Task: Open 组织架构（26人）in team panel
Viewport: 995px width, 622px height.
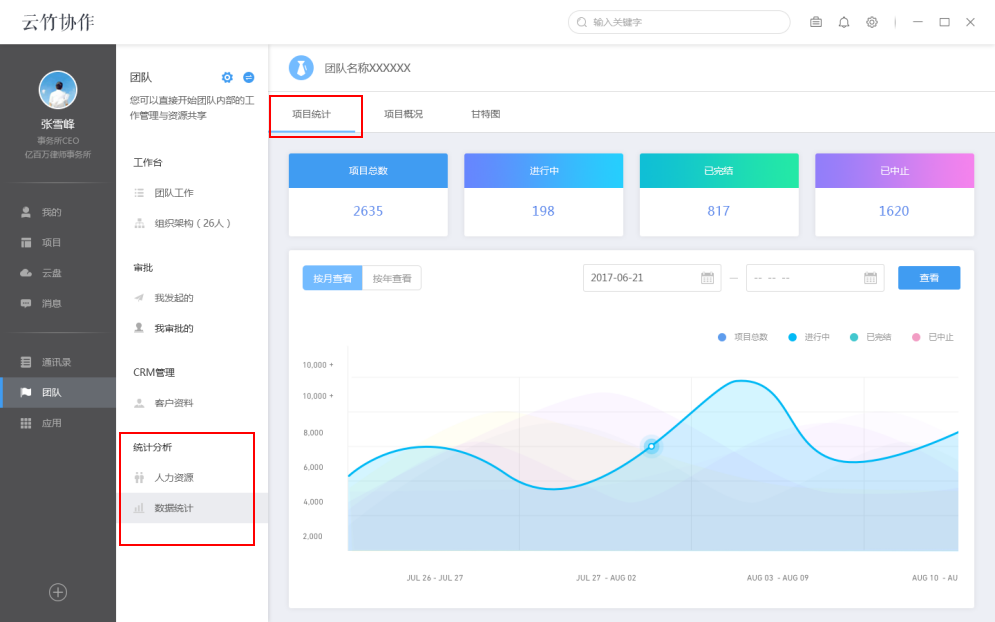Action: point(192,223)
